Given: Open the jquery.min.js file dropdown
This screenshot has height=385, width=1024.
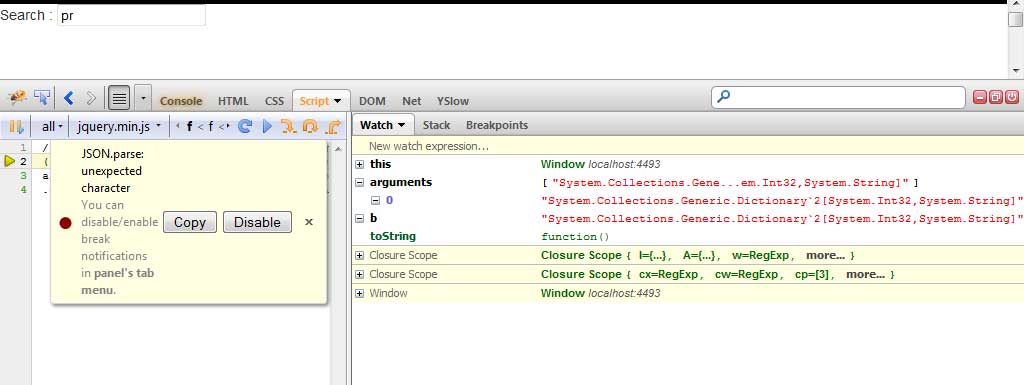Looking at the screenshot, I should 118,127.
